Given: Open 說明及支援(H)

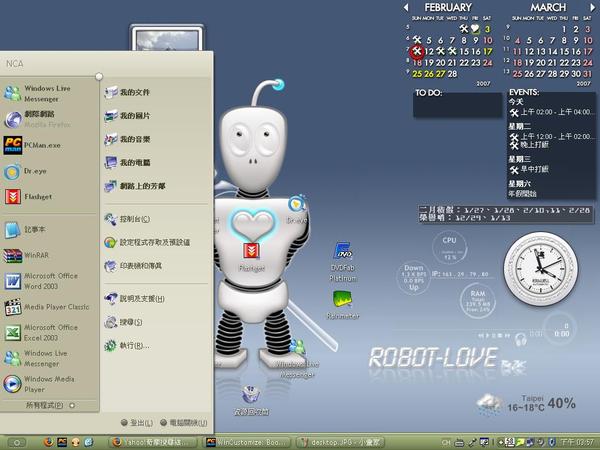Looking at the screenshot, I should pyautogui.click(x=135, y=298).
